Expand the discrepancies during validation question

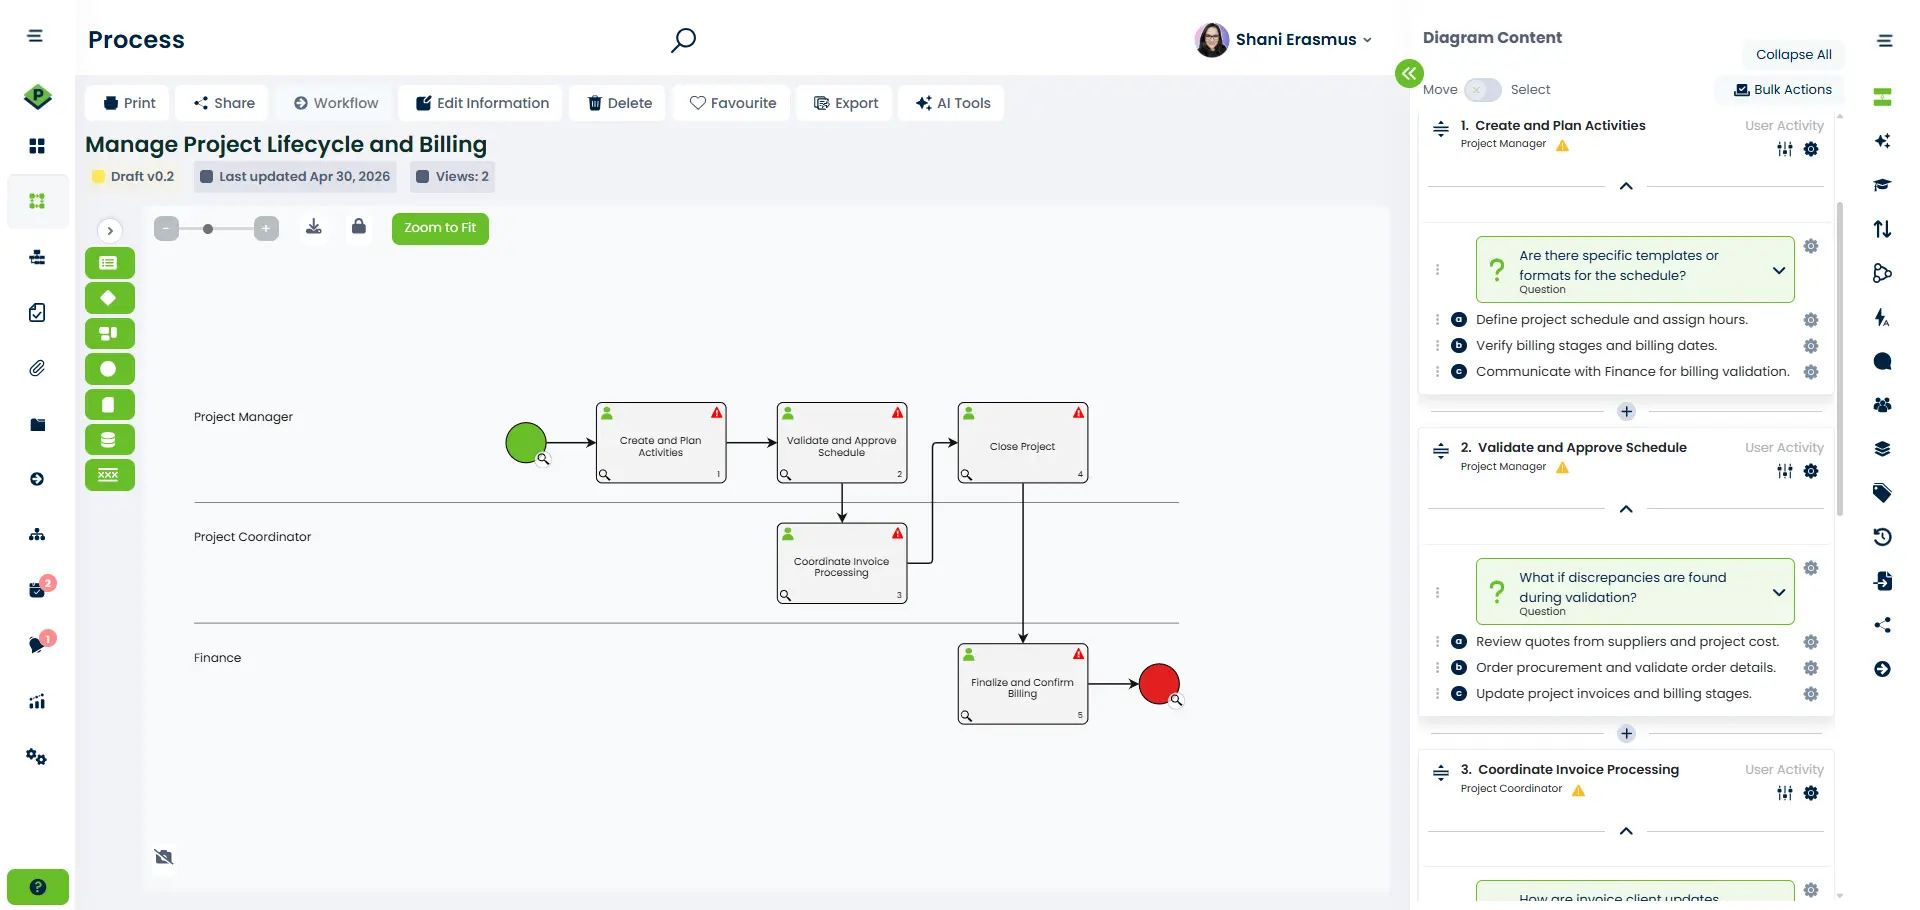pos(1779,592)
